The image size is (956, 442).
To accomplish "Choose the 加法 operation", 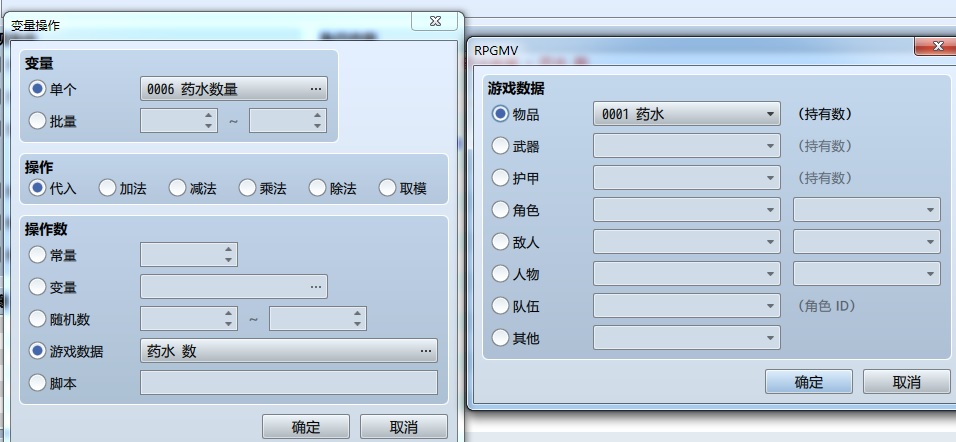I will point(107,188).
